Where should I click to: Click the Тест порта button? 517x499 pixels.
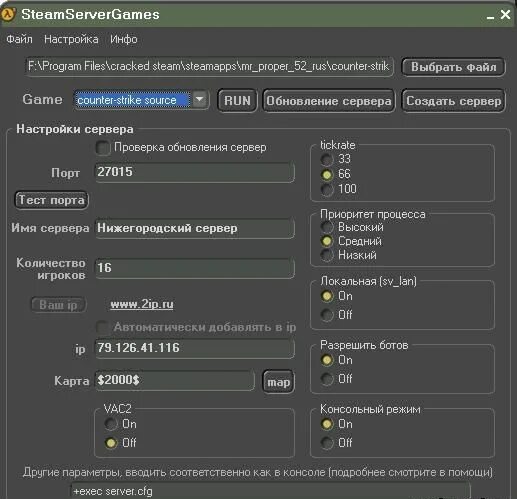tap(51, 200)
